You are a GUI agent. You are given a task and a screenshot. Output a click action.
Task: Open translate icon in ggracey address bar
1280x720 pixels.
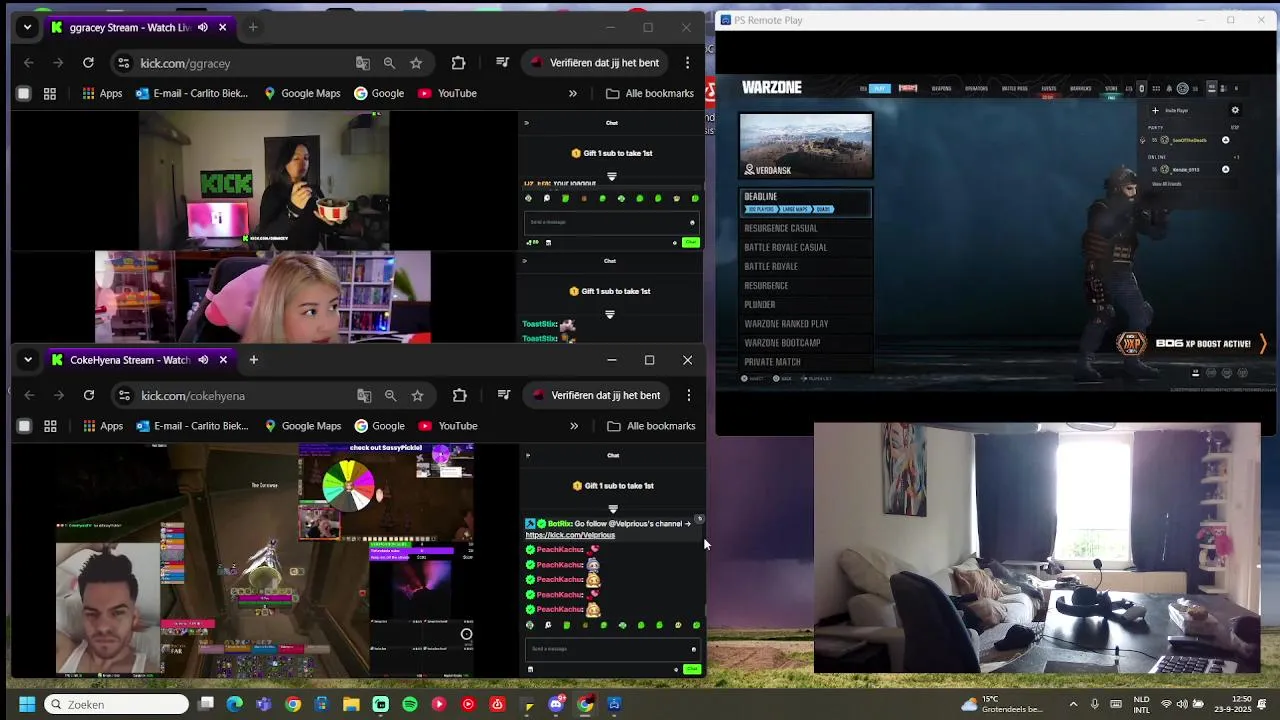[x=363, y=63]
